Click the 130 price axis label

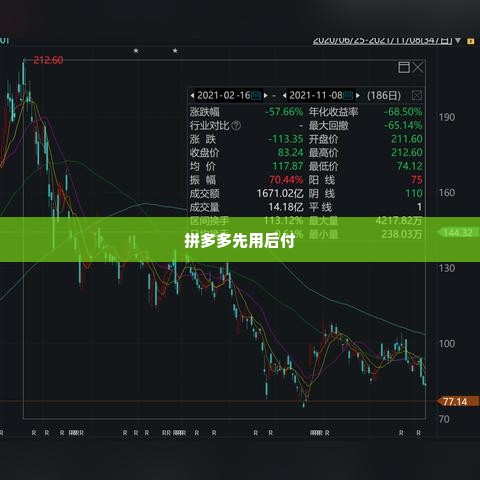coord(447,268)
